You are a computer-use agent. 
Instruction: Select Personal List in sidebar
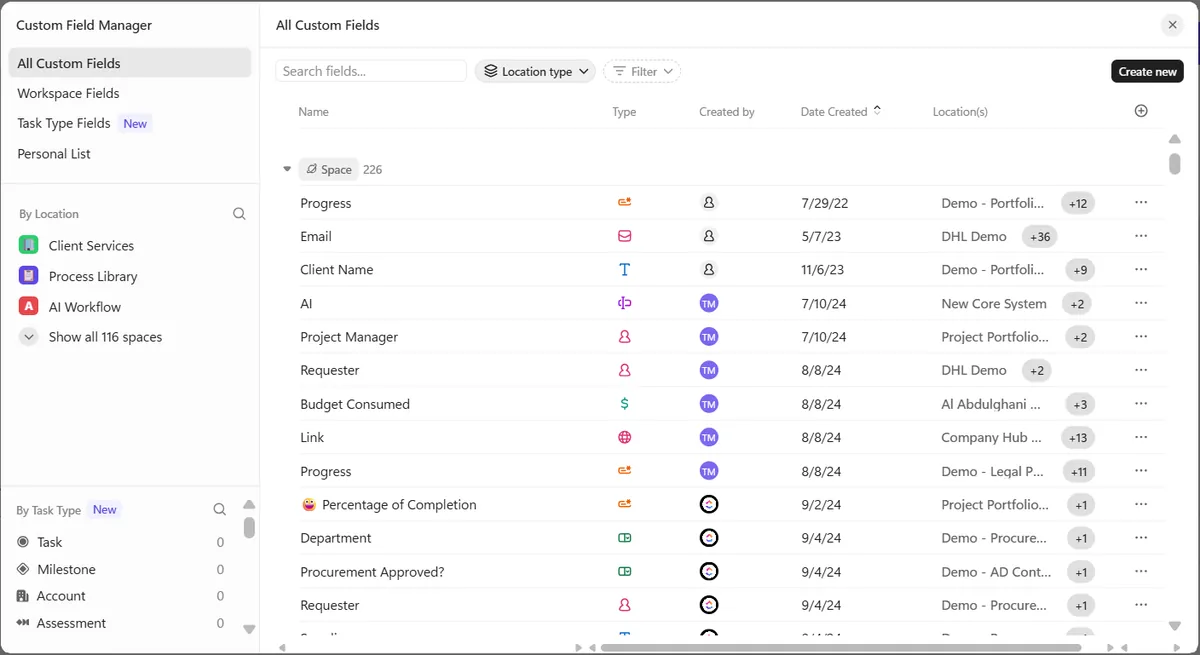pos(54,154)
